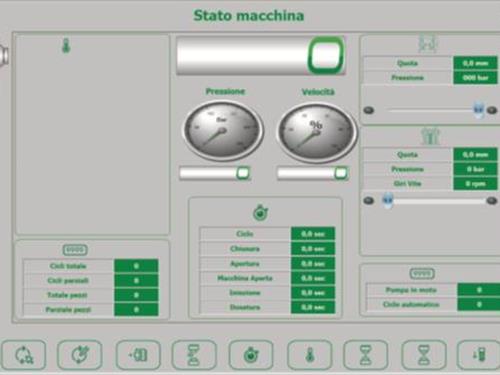
Task: Click the Chiusura time value field
Action: coord(313,249)
